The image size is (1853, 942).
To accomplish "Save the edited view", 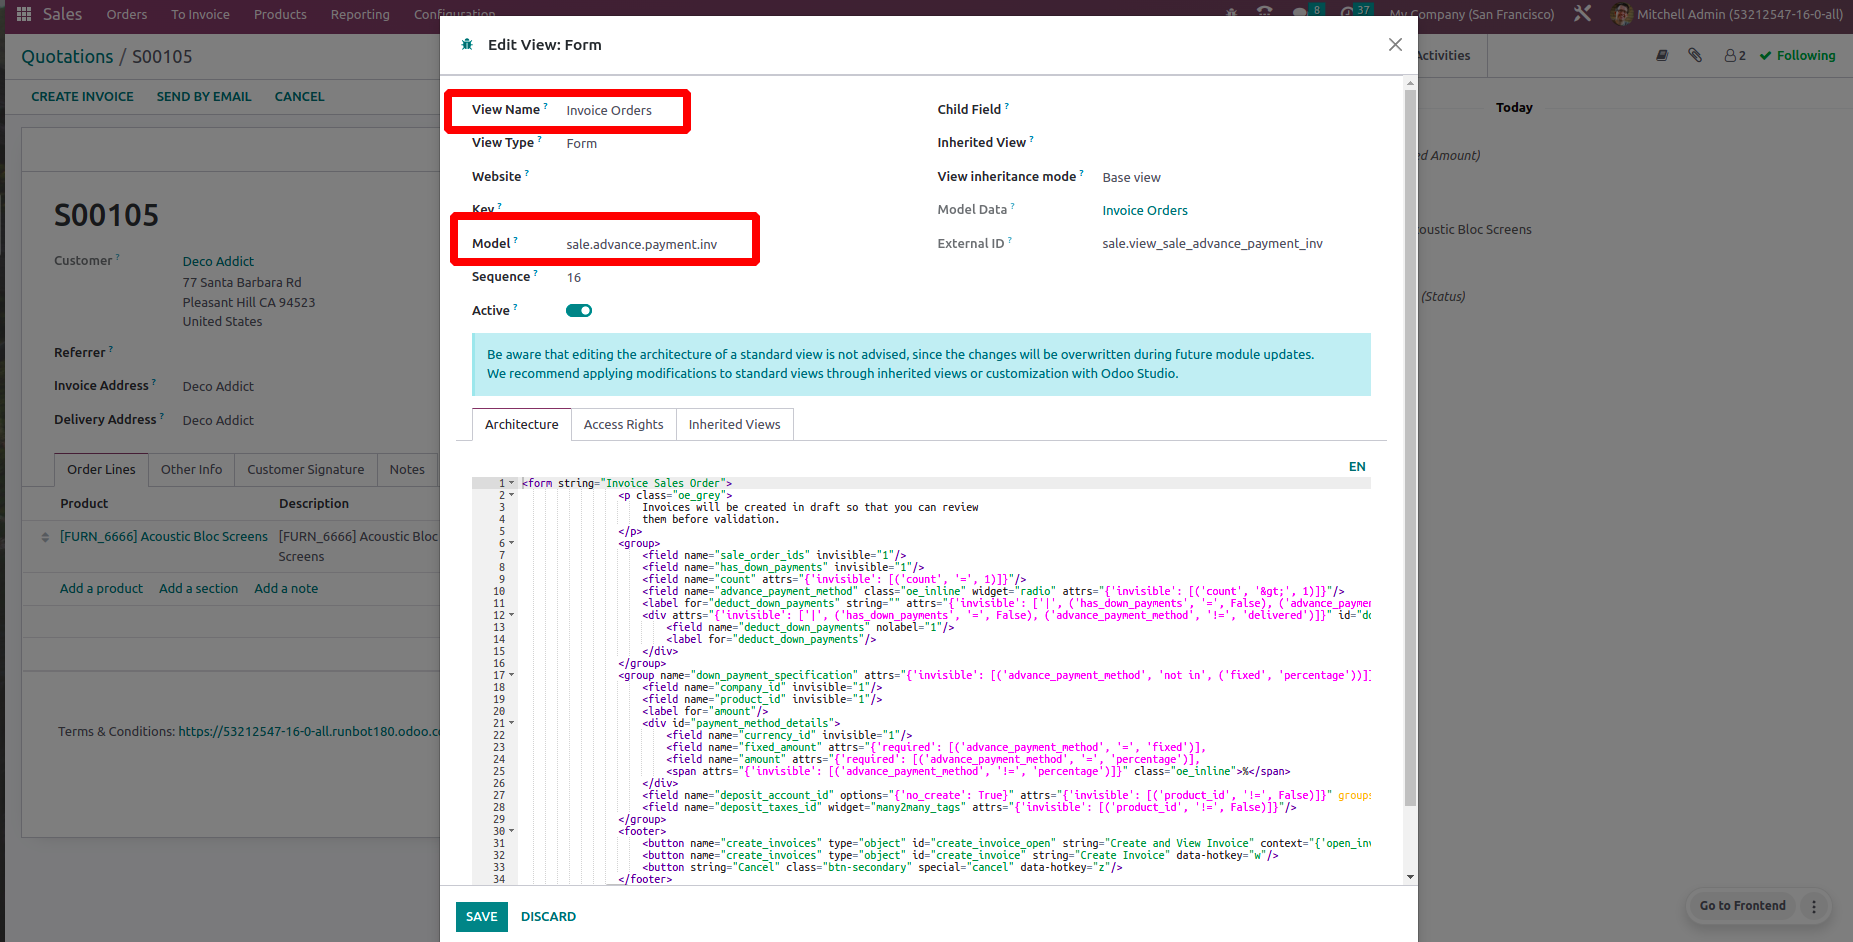I will [x=481, y=917].
